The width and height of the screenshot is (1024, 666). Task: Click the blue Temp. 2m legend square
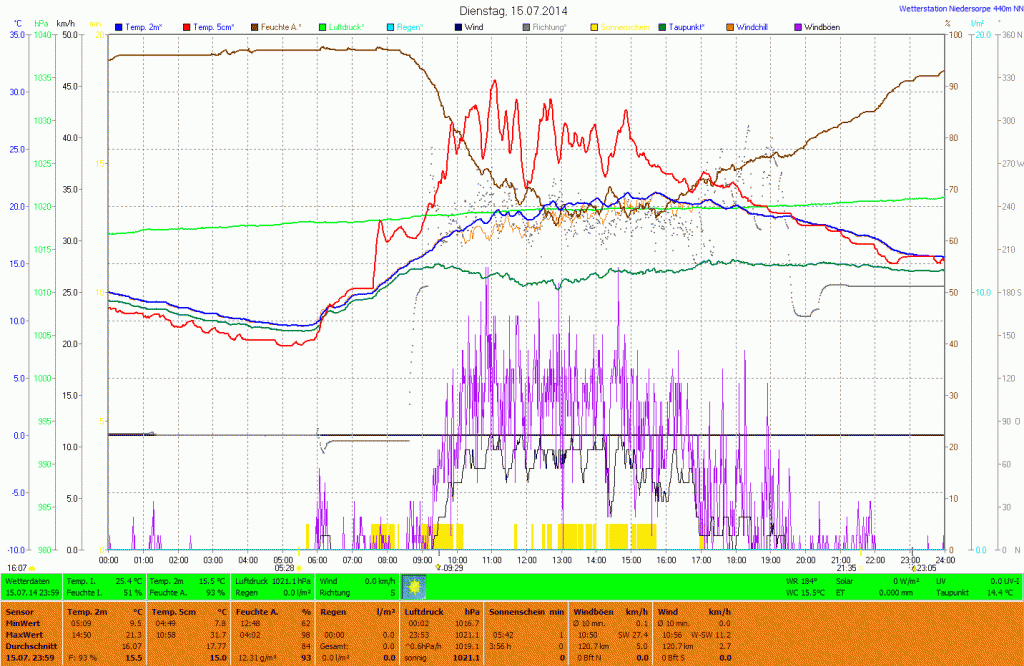point(120,26)
